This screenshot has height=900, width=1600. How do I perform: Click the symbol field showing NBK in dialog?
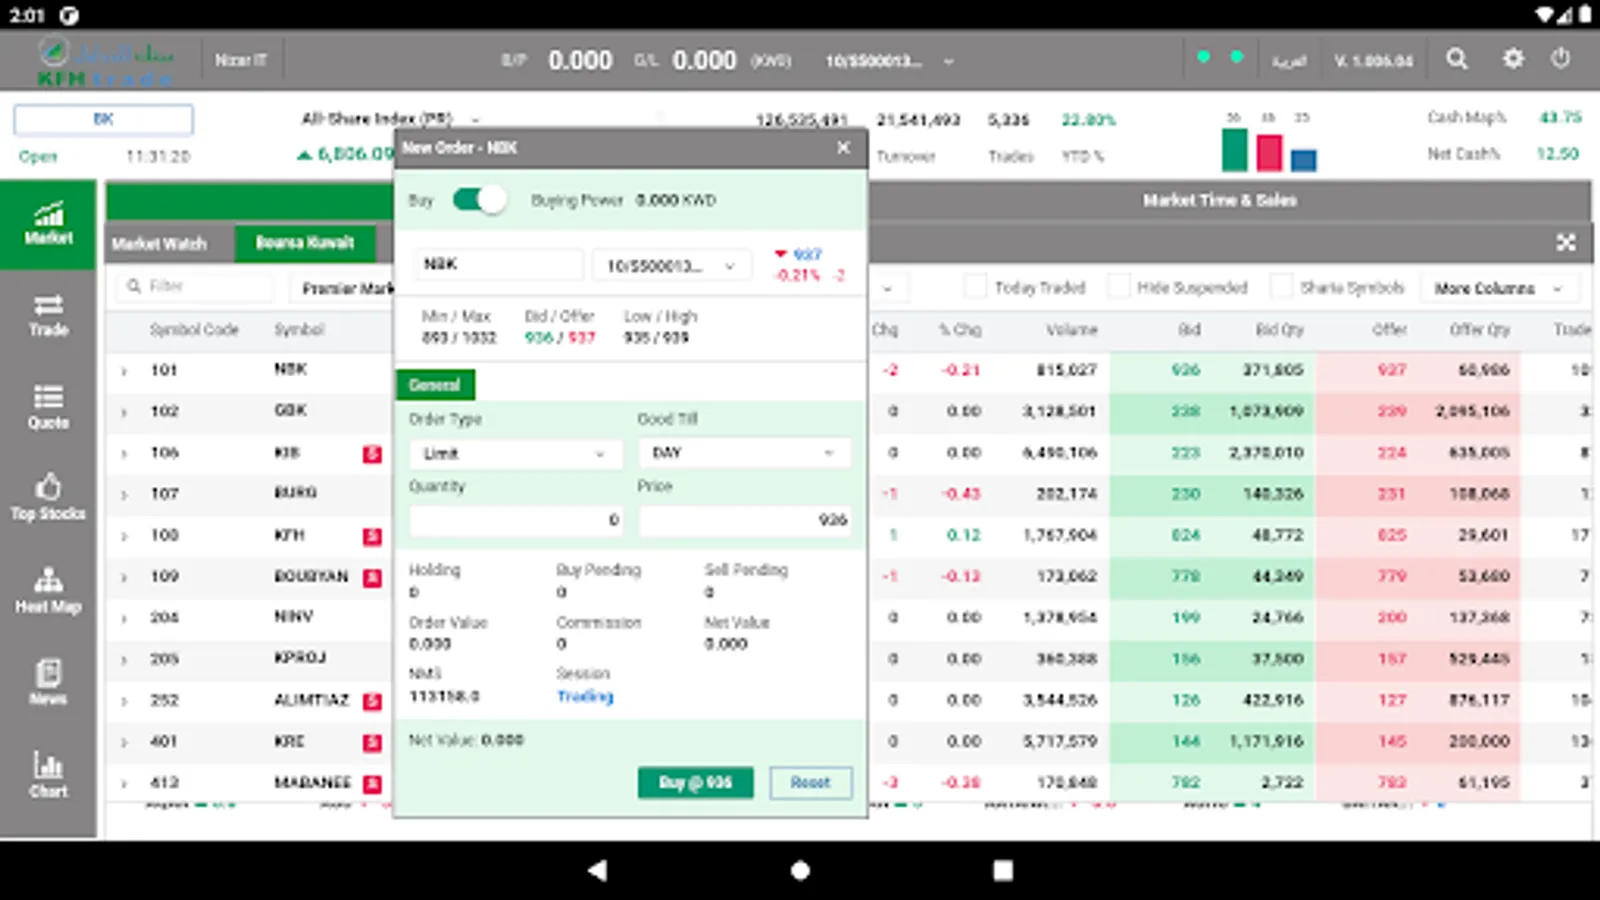pyautogui.click(x=497, y=265)
